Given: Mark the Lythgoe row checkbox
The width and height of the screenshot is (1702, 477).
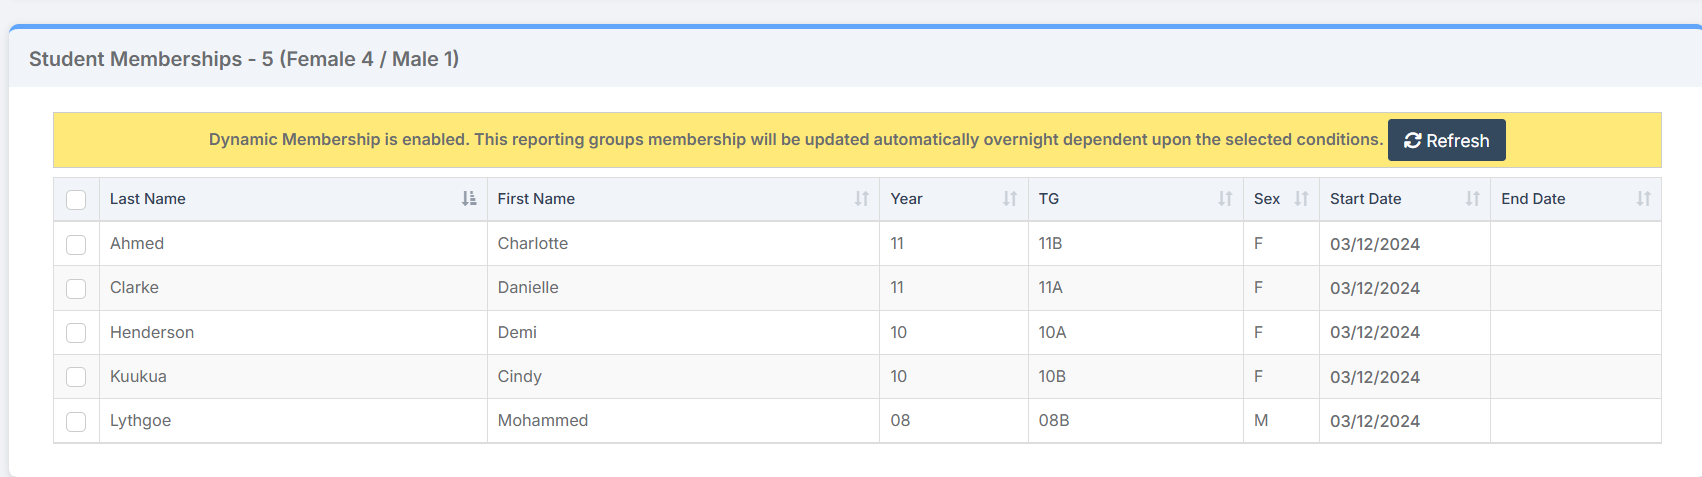Looking at the screenshot, I should click(x=76, y=421).
